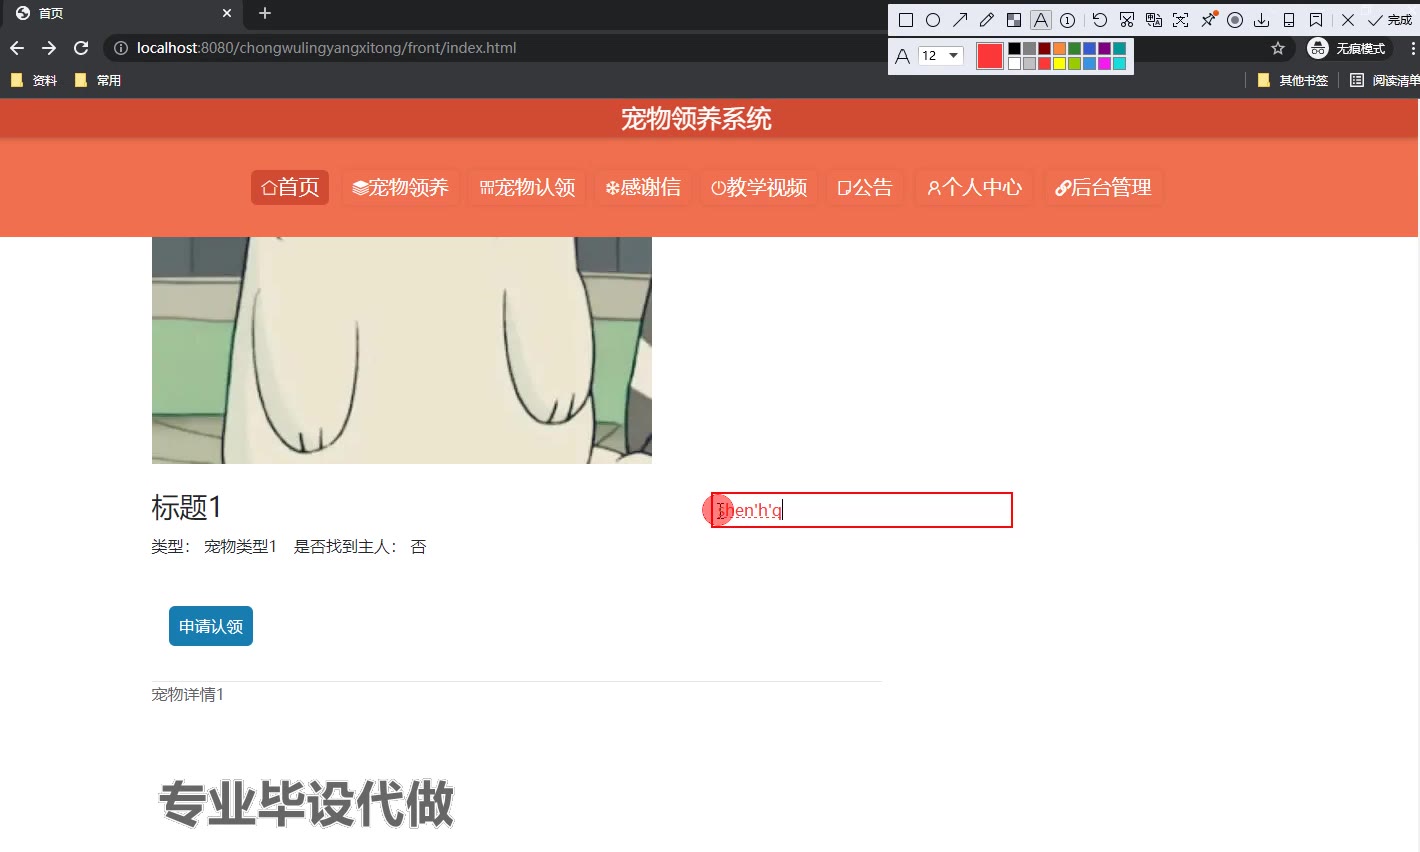This screenshot has width=1420, height=852.
Task: Close the 首页 browser tab
Action: [227, 13]
